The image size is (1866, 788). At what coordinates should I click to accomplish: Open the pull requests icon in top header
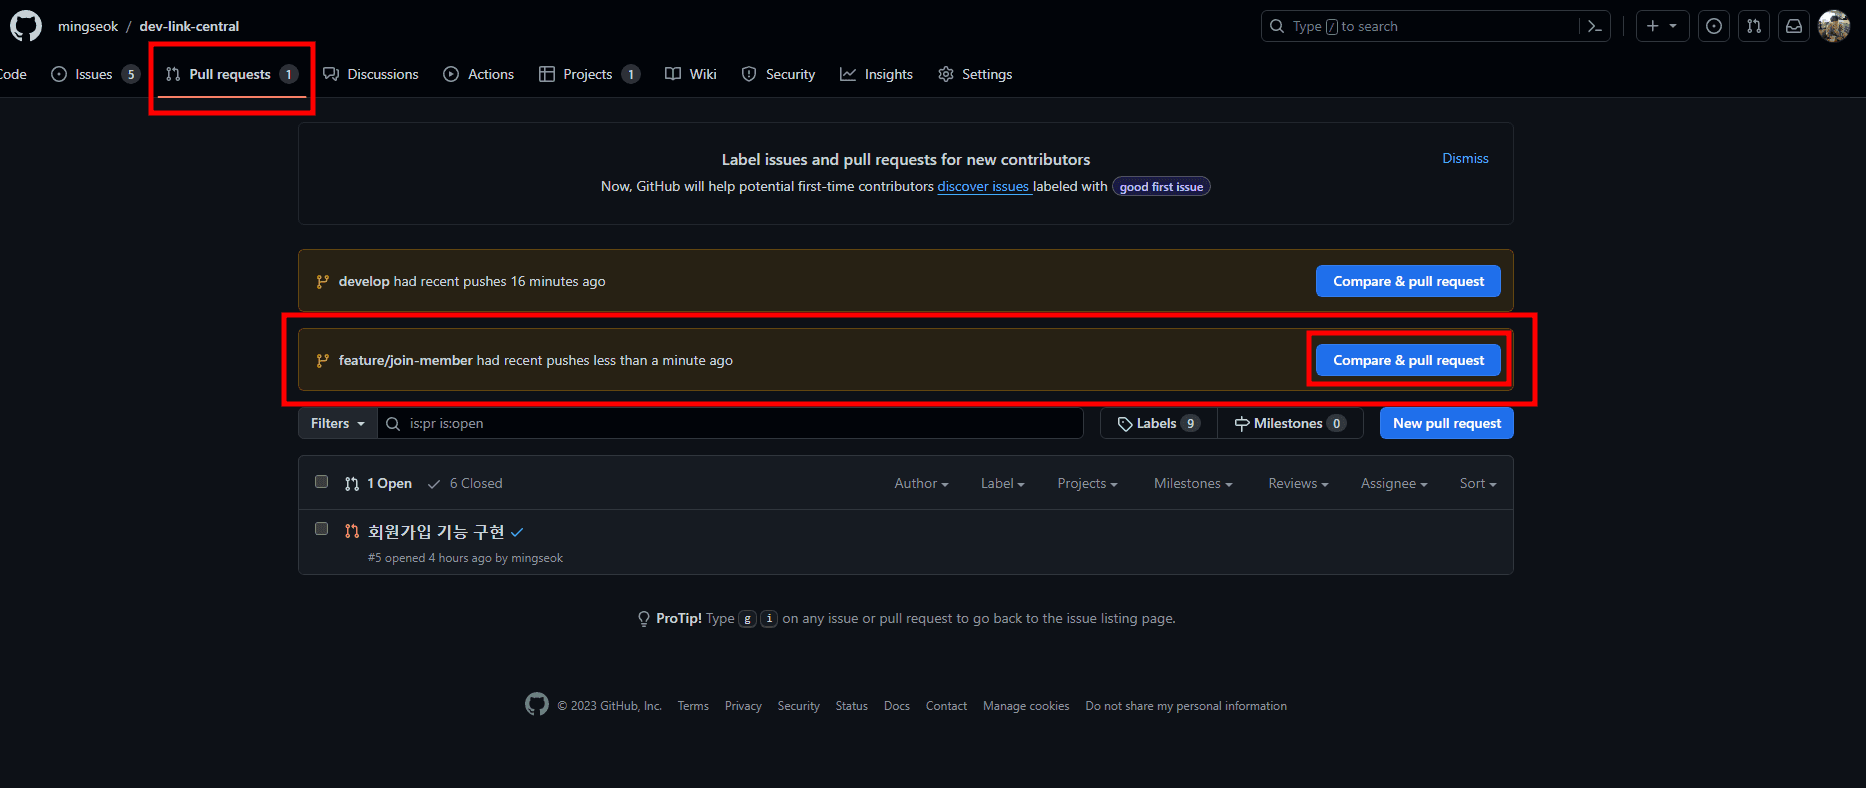pos(1754,26)
